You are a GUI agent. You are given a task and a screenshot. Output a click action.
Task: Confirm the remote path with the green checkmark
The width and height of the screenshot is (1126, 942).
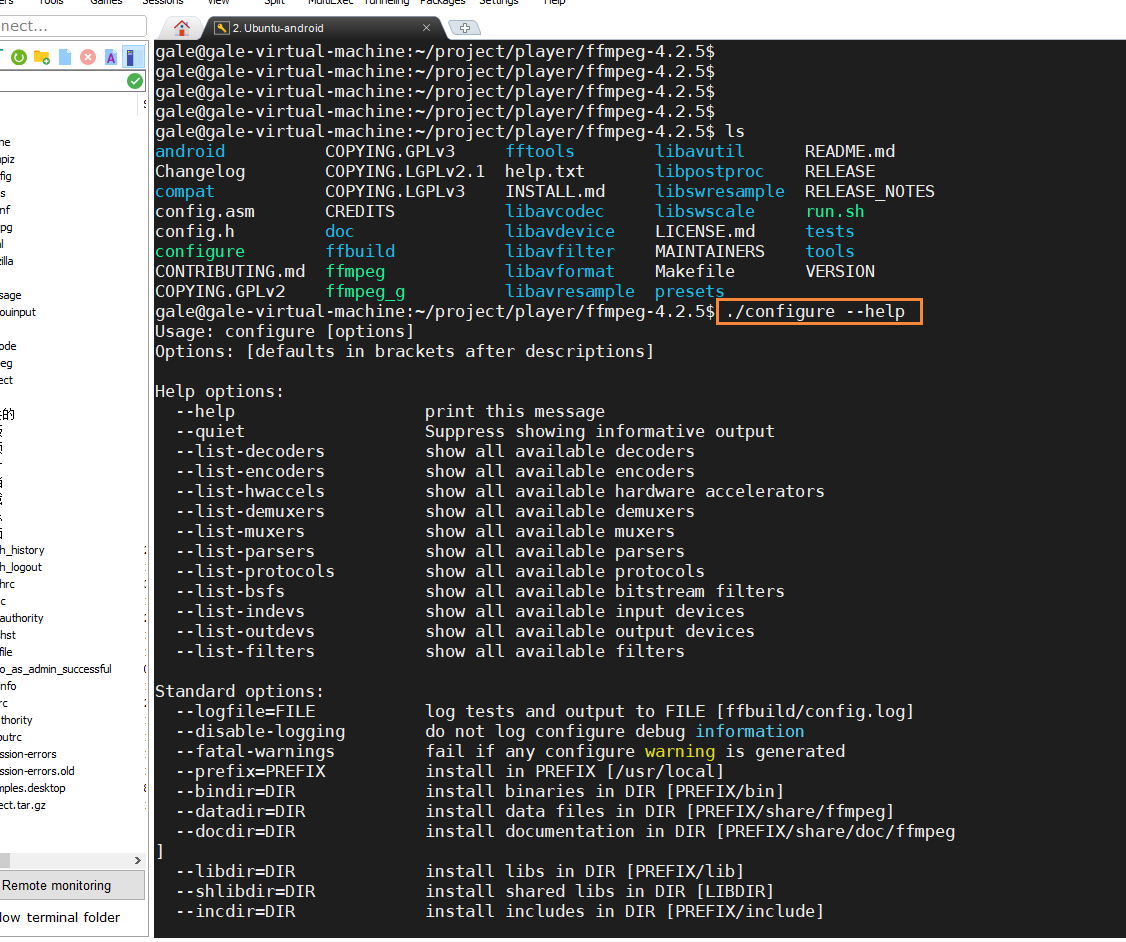click(134, 80)
